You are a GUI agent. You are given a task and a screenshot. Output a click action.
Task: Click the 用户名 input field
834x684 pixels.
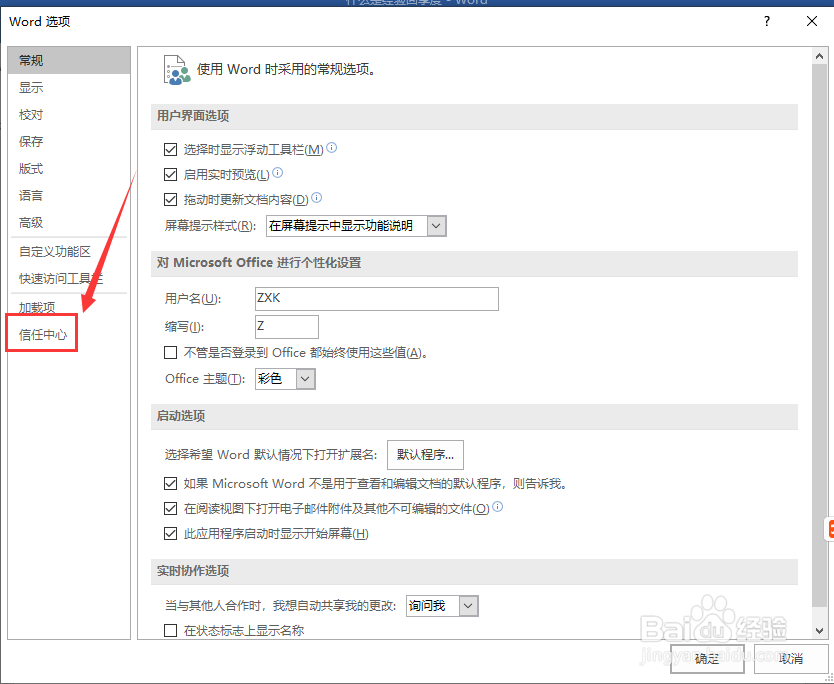[x=377, y=298]
